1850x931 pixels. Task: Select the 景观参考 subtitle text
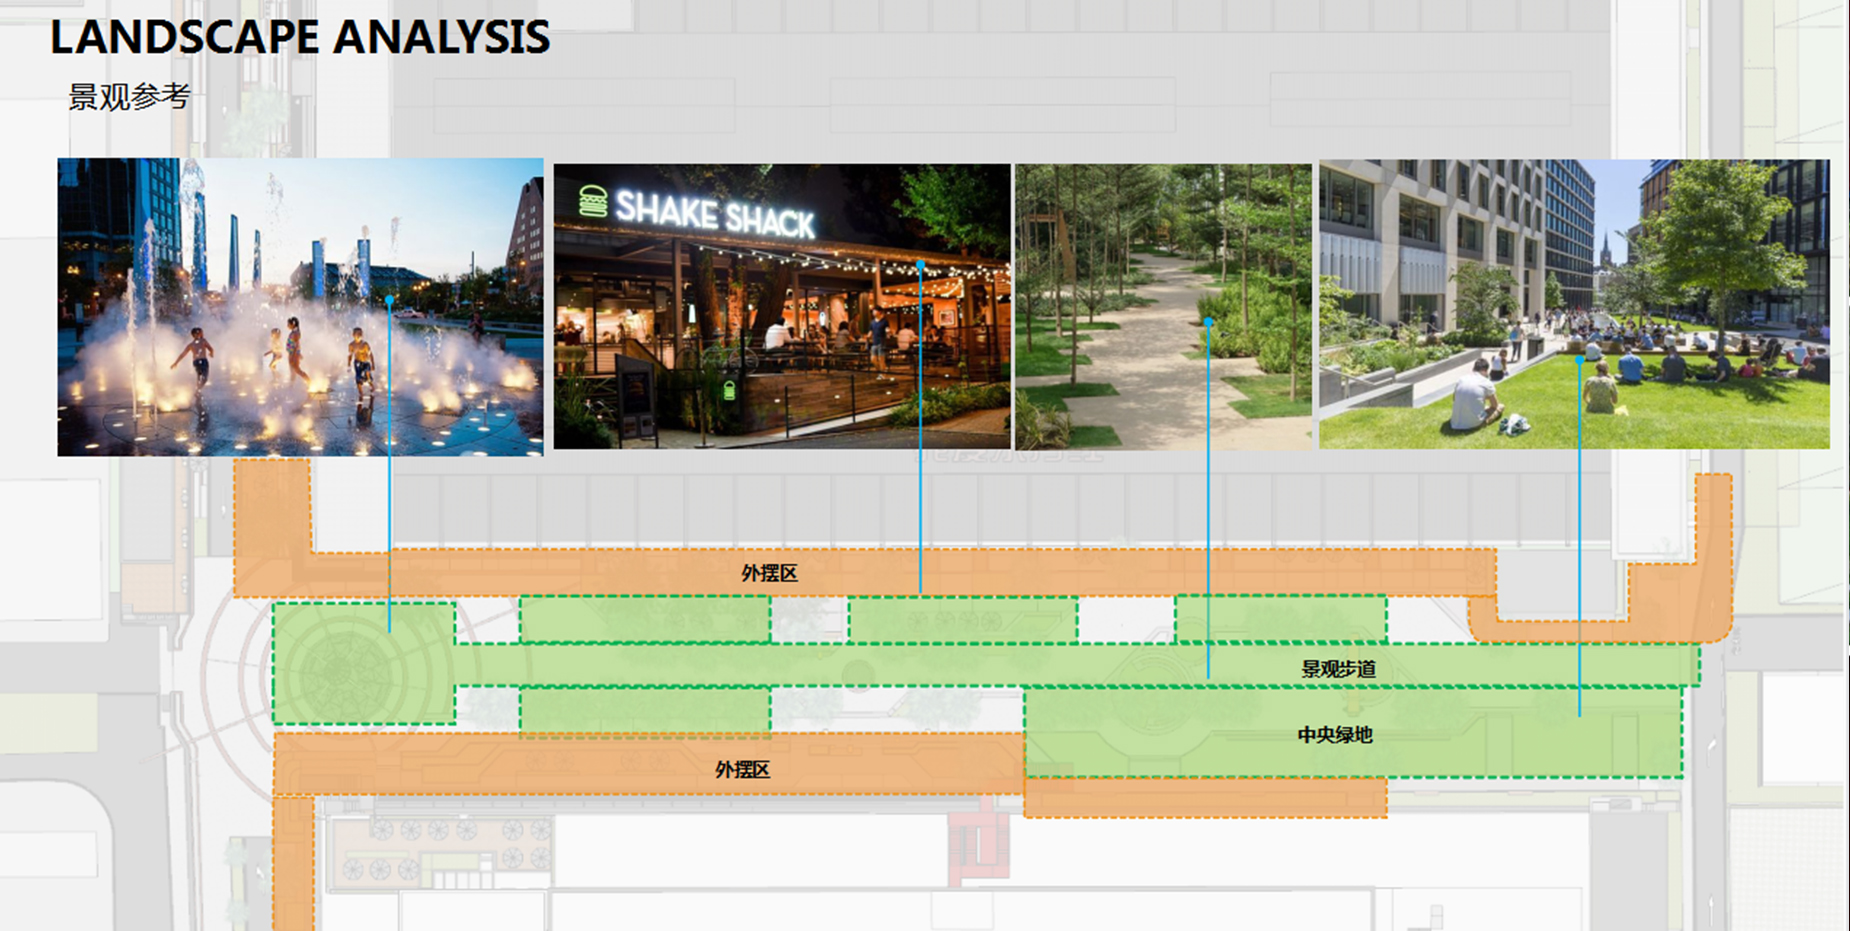[129, 97]
